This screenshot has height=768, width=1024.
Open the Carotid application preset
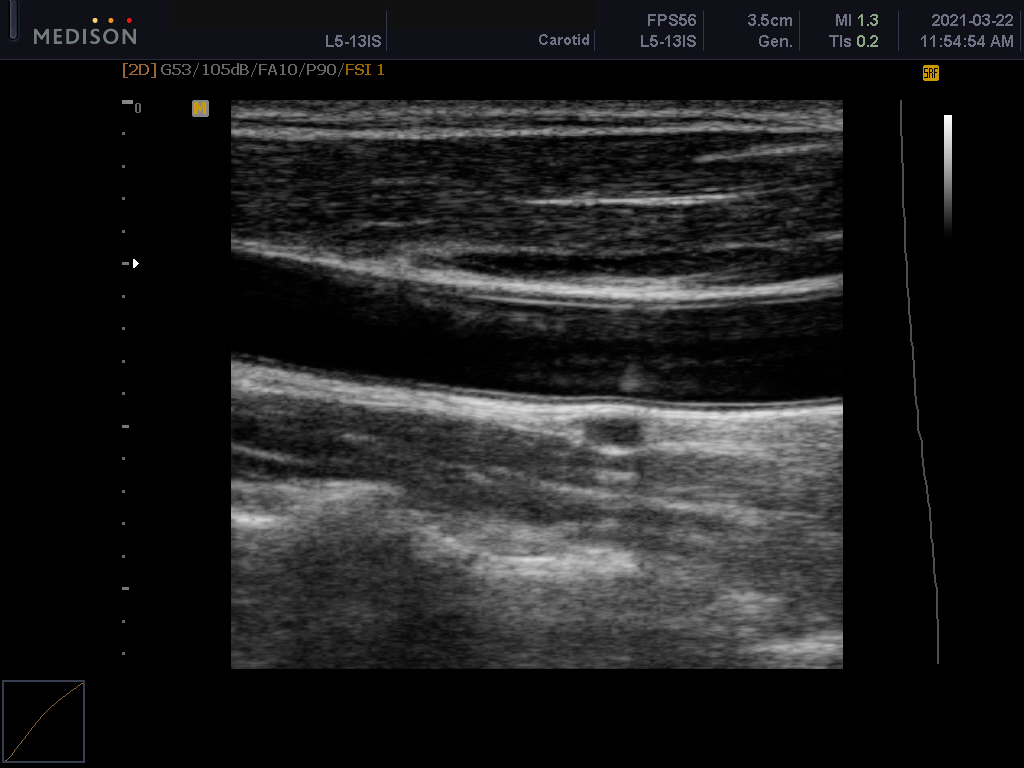click(564, 42)
